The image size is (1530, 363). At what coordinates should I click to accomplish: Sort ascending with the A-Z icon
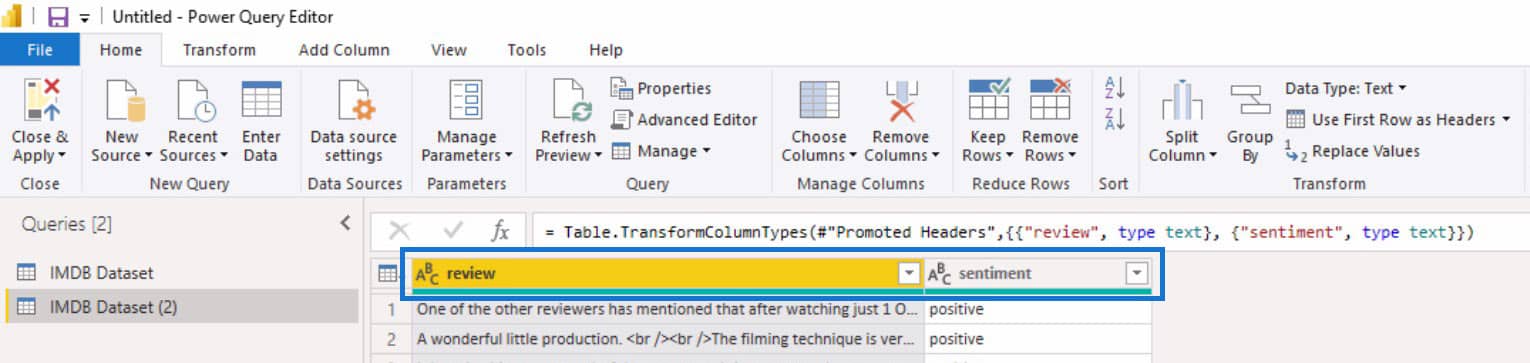point(1115,87)
